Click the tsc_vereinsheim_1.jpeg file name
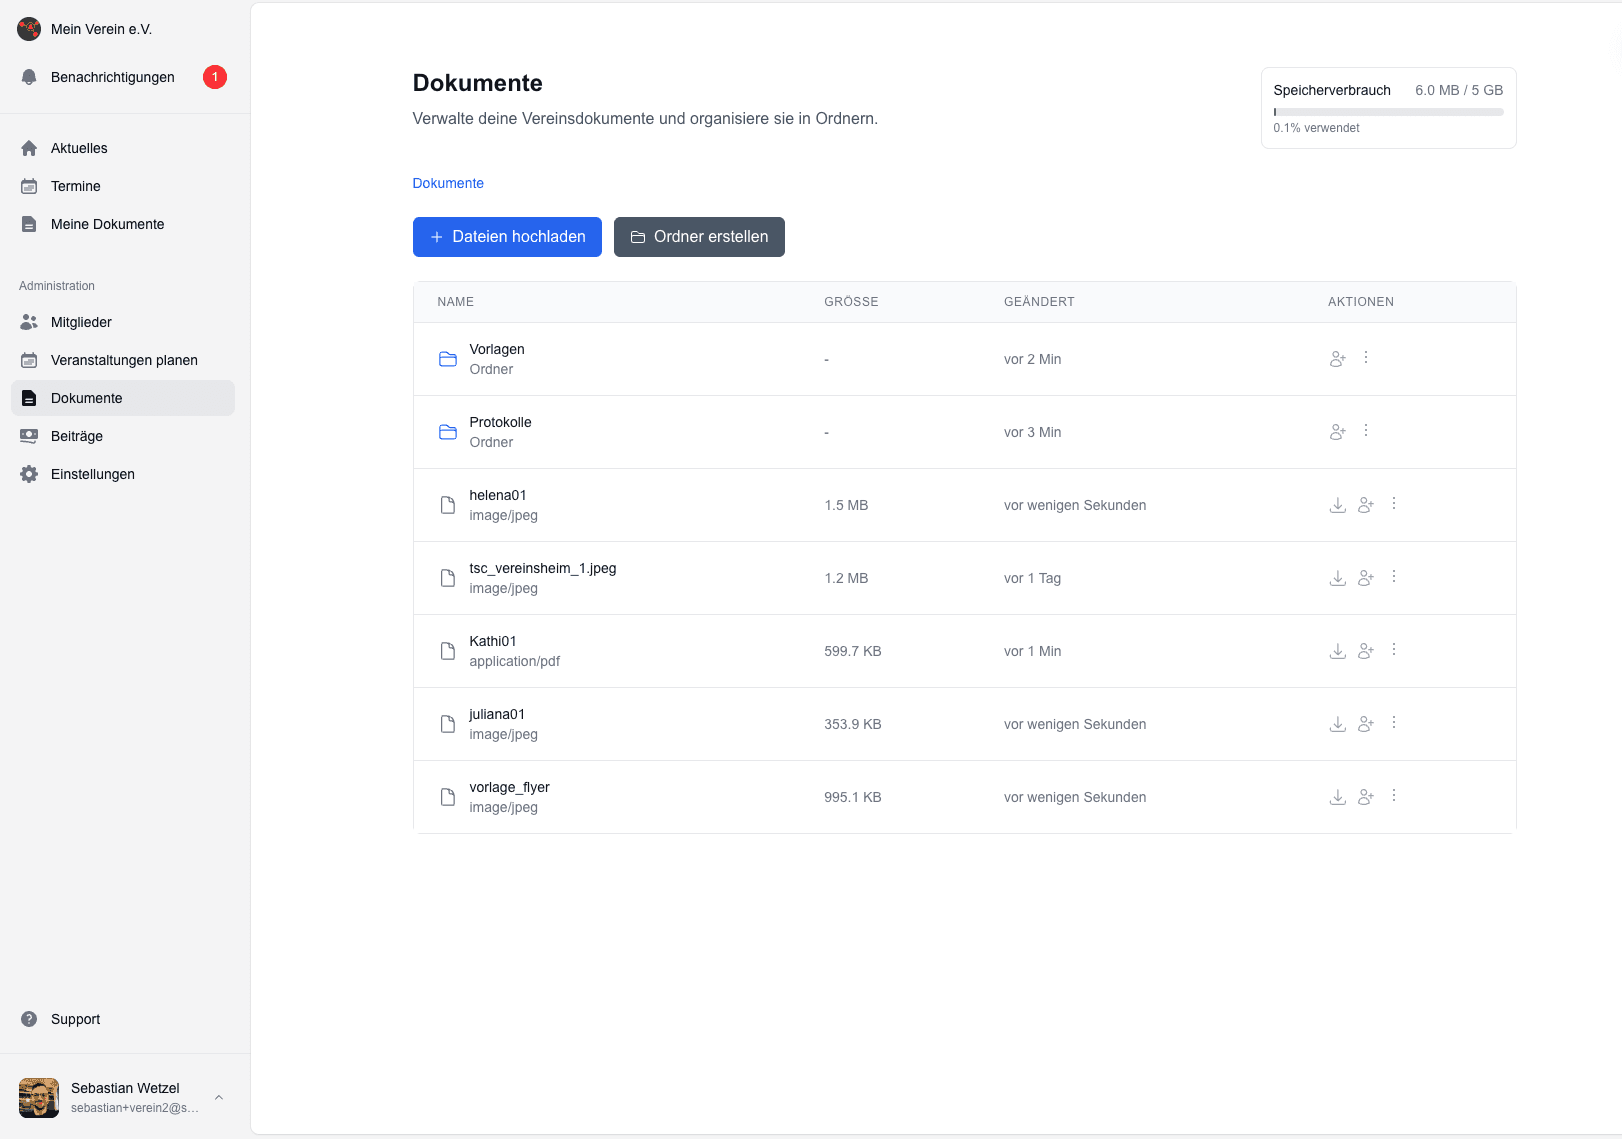This screenshot has width=1622, height=1139. point(543,568)
